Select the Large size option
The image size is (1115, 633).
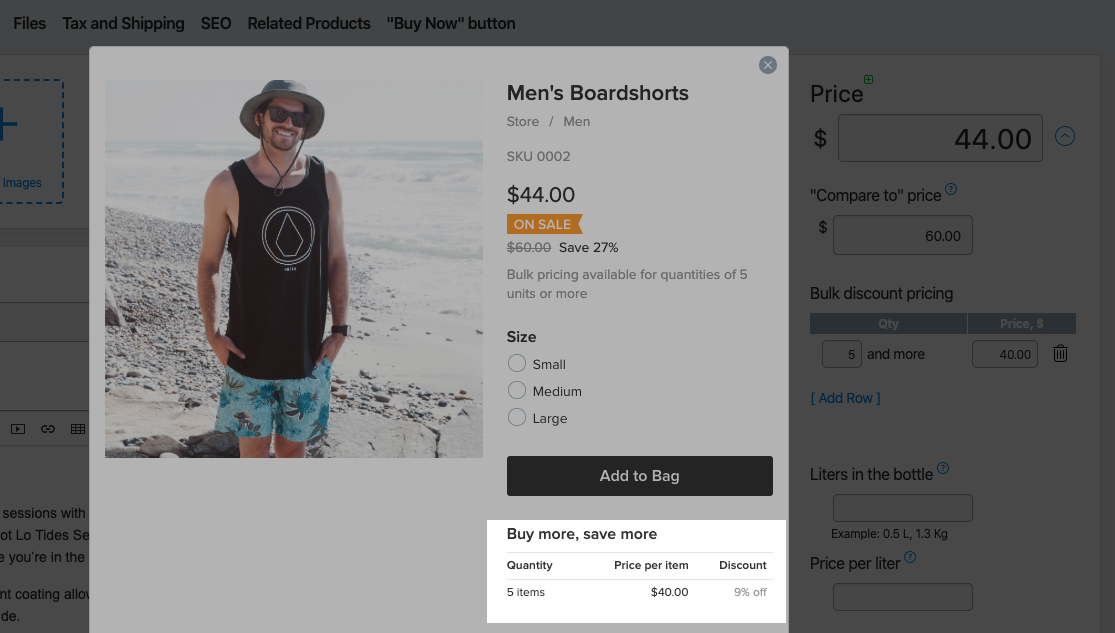click(x=517, y=418)
